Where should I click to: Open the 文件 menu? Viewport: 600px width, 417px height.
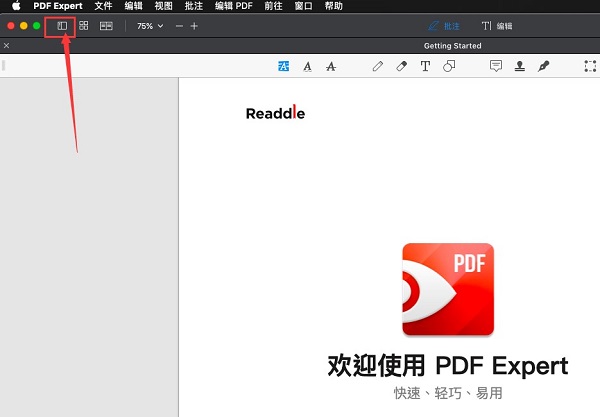coord(103,6)
